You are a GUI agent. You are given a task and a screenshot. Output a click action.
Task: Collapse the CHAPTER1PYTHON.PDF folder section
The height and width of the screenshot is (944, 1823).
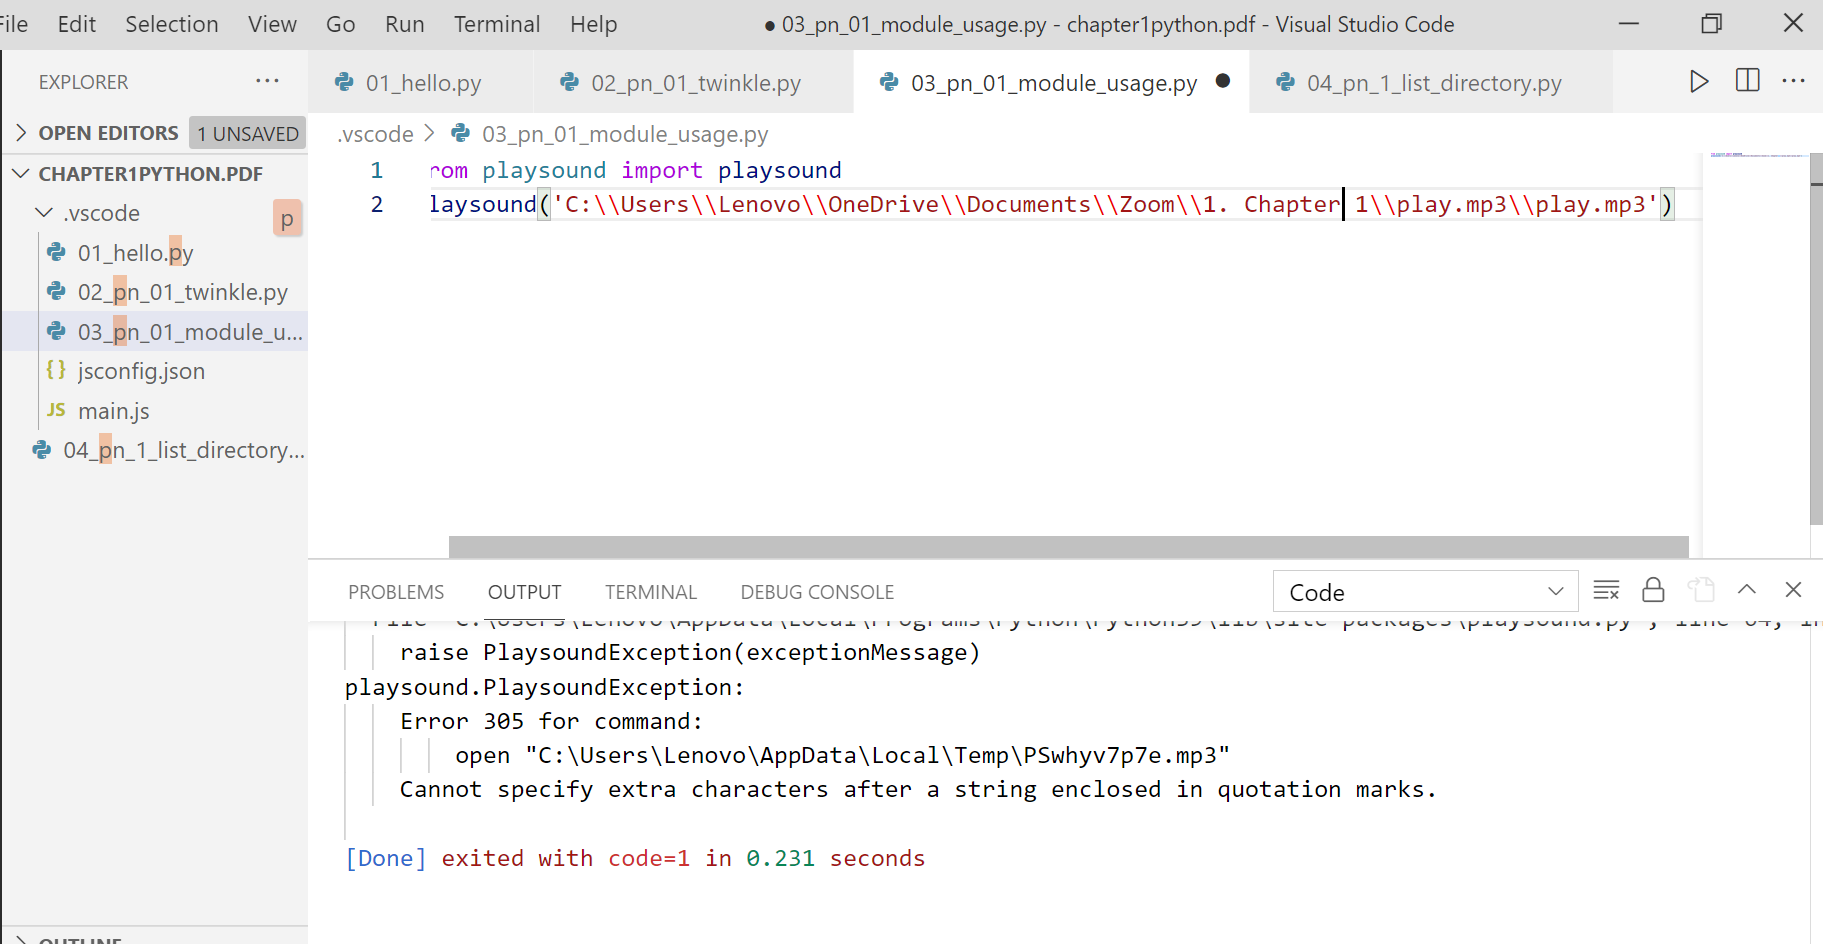[x=21, y=174]
